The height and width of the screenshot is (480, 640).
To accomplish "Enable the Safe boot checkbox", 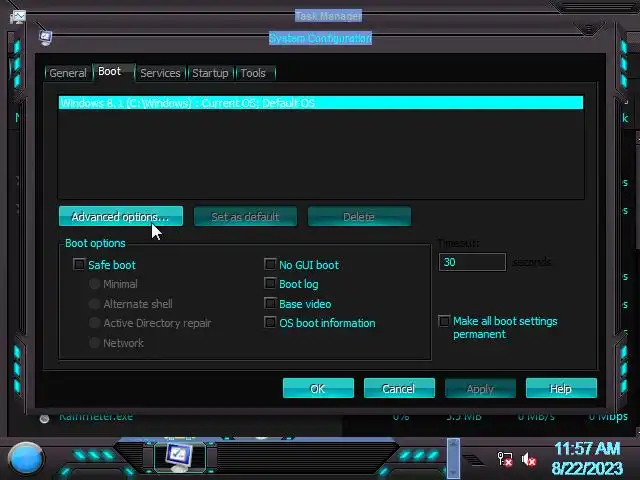I will coord(79,264).
